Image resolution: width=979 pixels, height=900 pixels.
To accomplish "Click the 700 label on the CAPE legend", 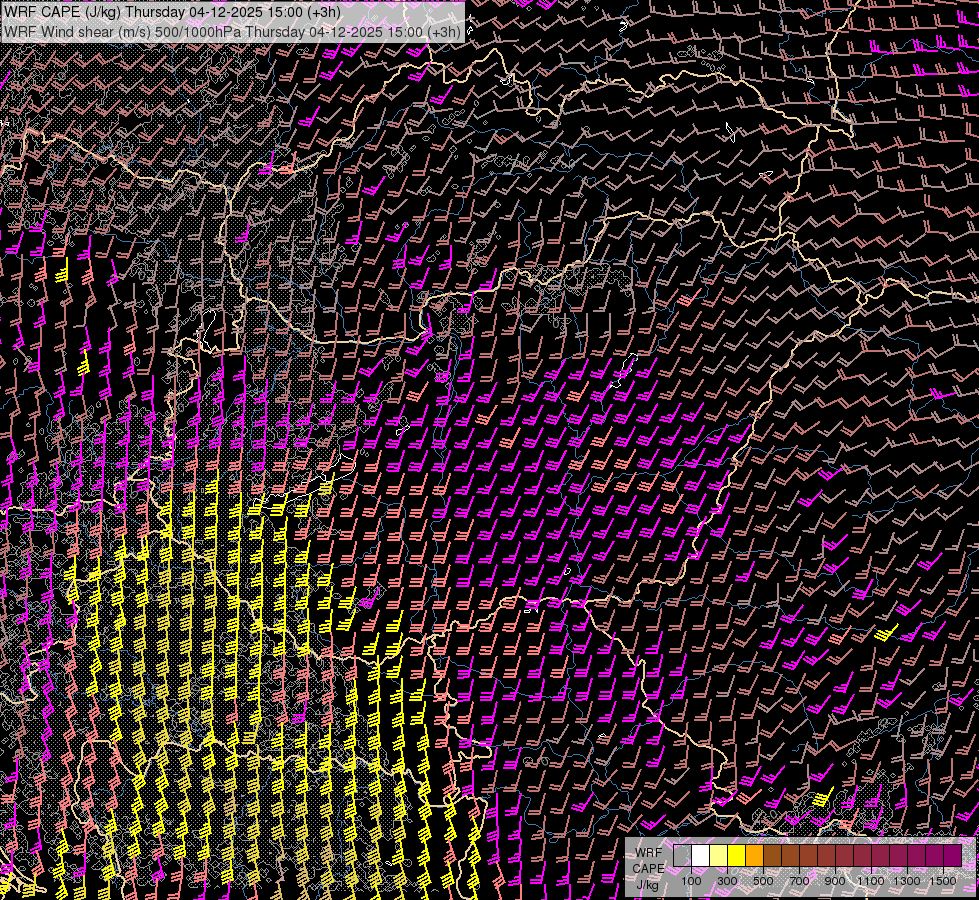I will click(799, 881).
